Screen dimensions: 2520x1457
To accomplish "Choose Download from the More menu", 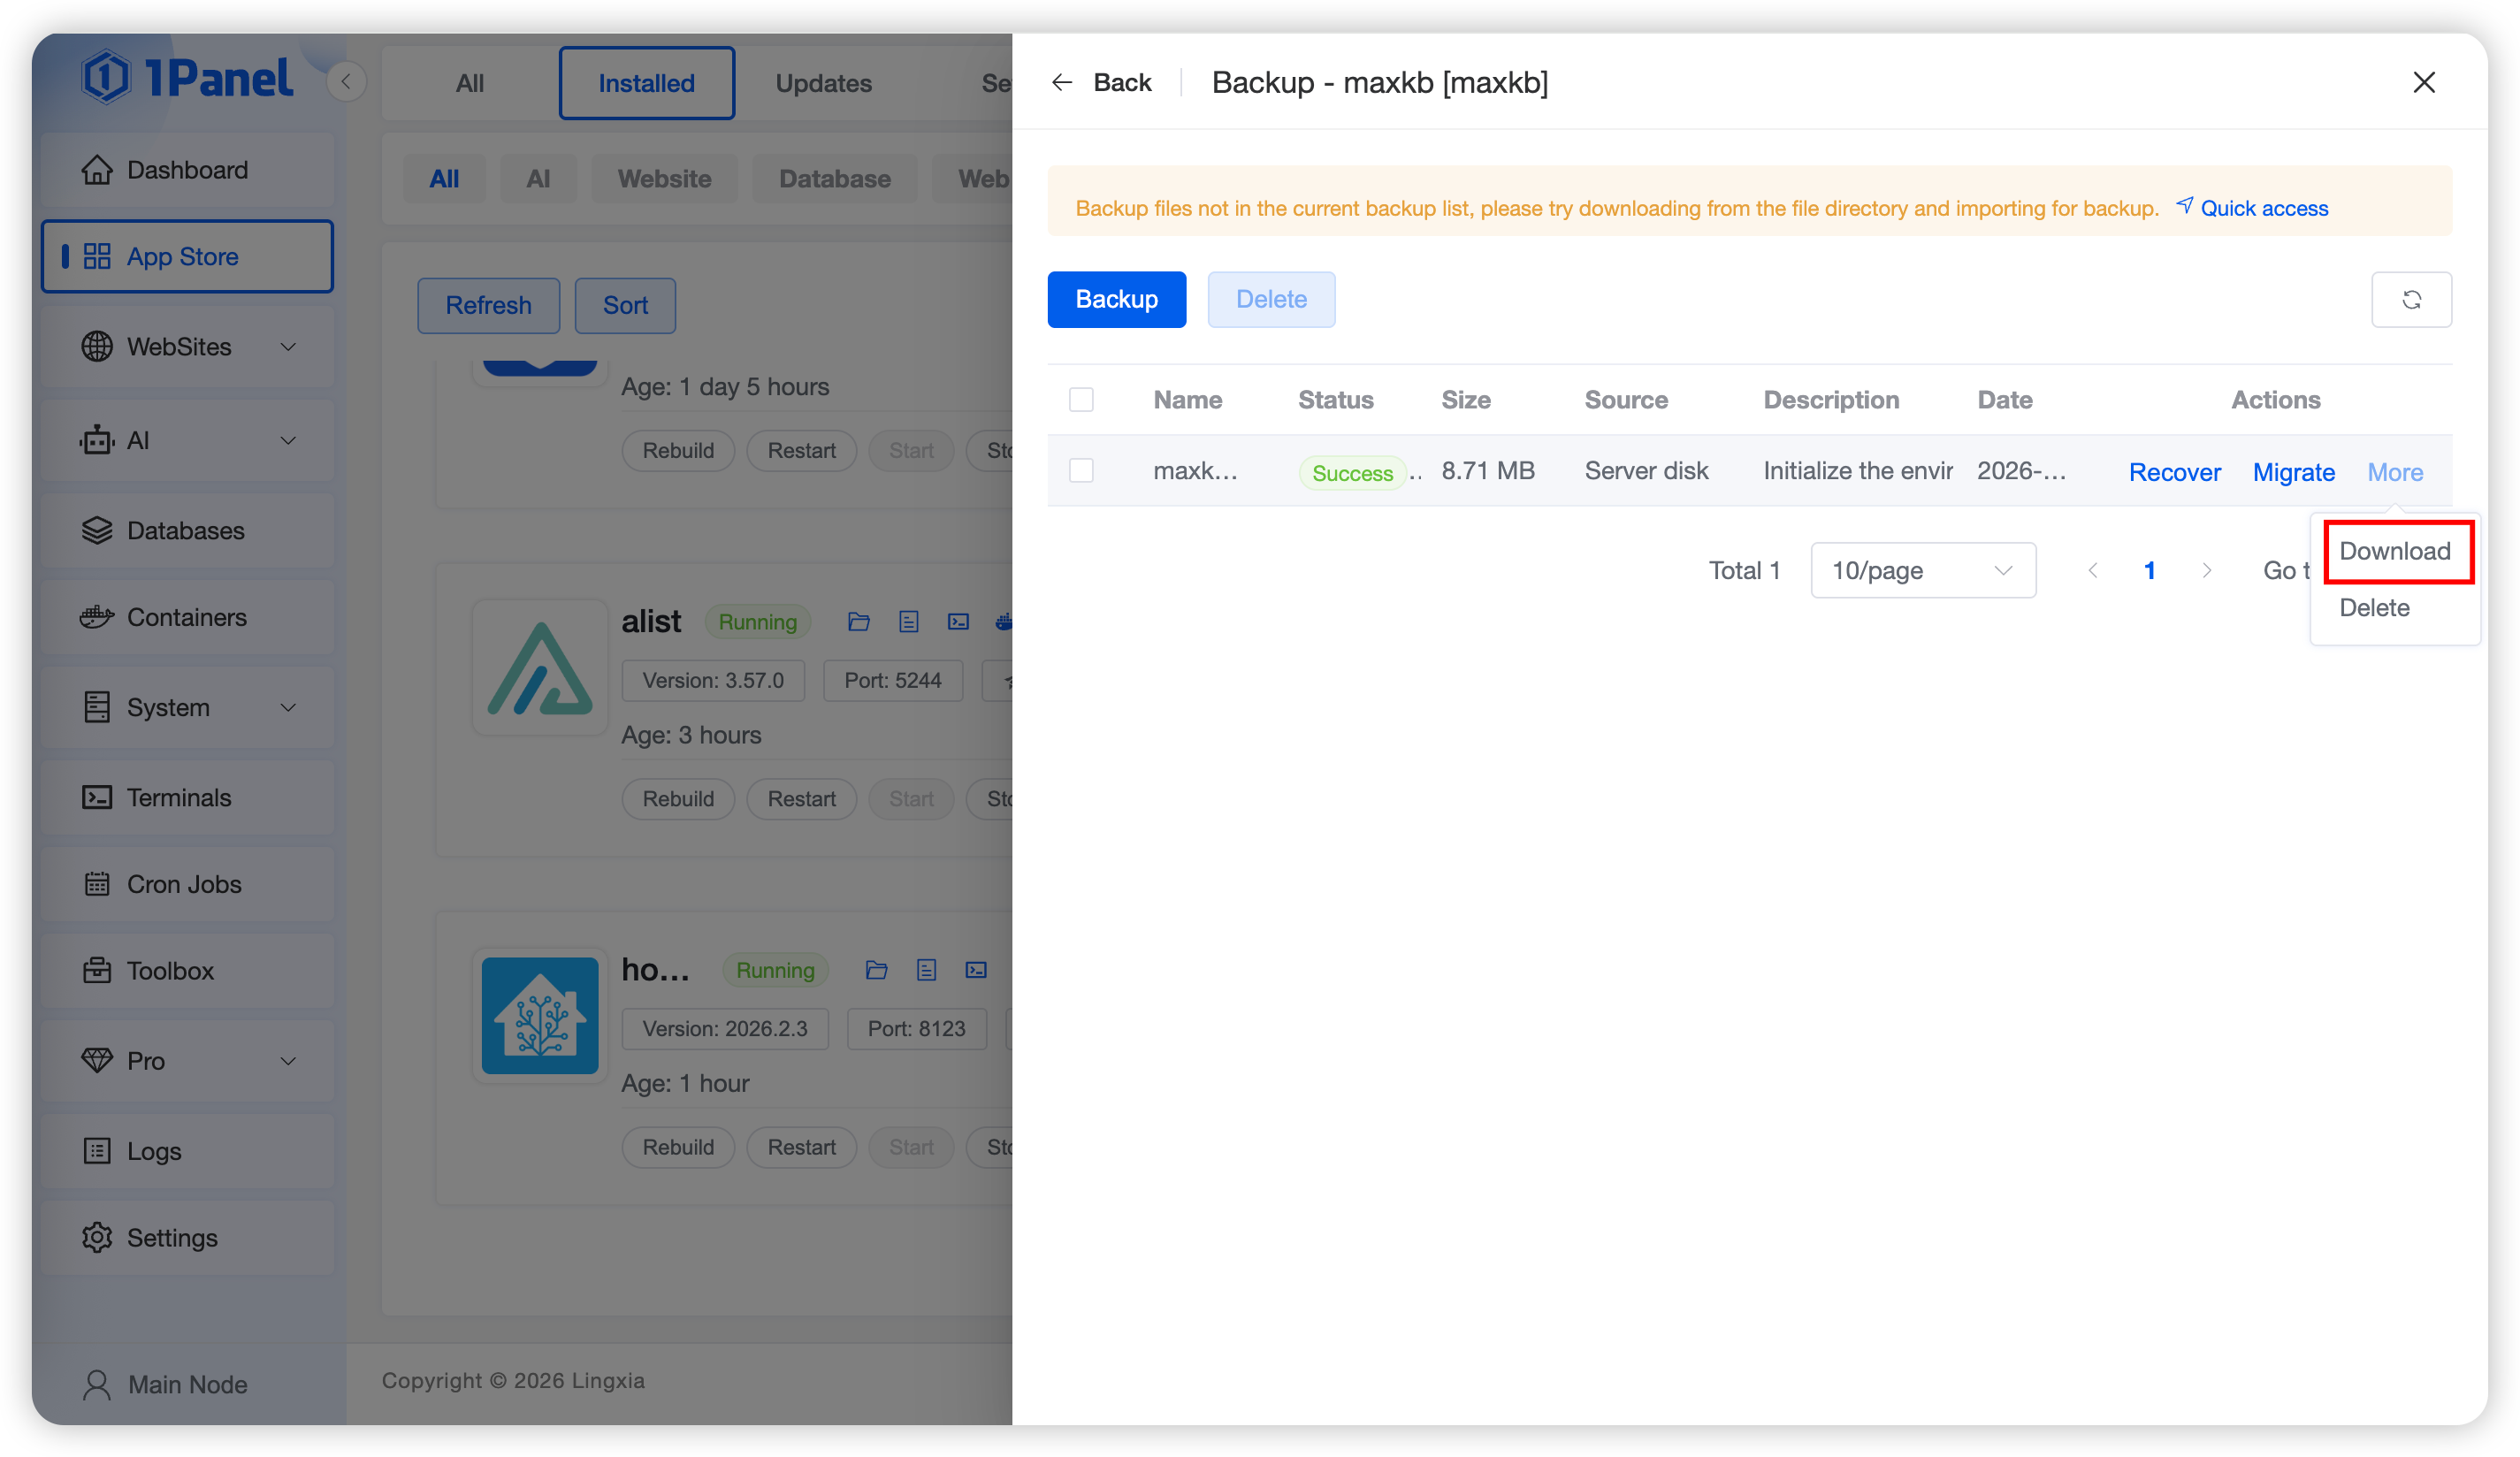I will 2394,551.
